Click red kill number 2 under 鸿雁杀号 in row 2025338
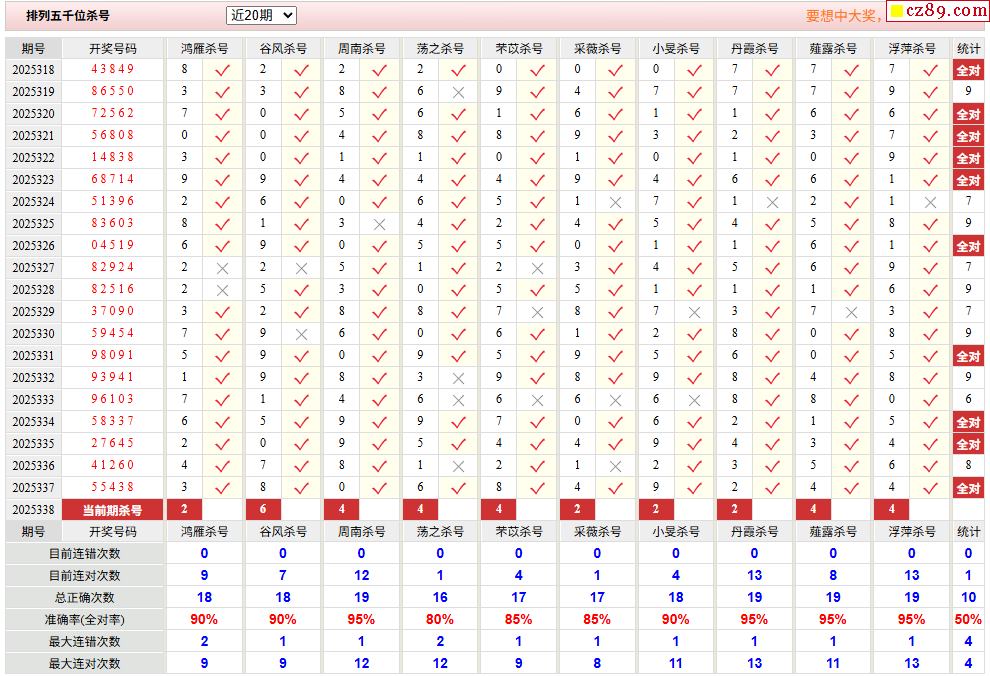This screenshot has width=990, height=676. [184, 509]
